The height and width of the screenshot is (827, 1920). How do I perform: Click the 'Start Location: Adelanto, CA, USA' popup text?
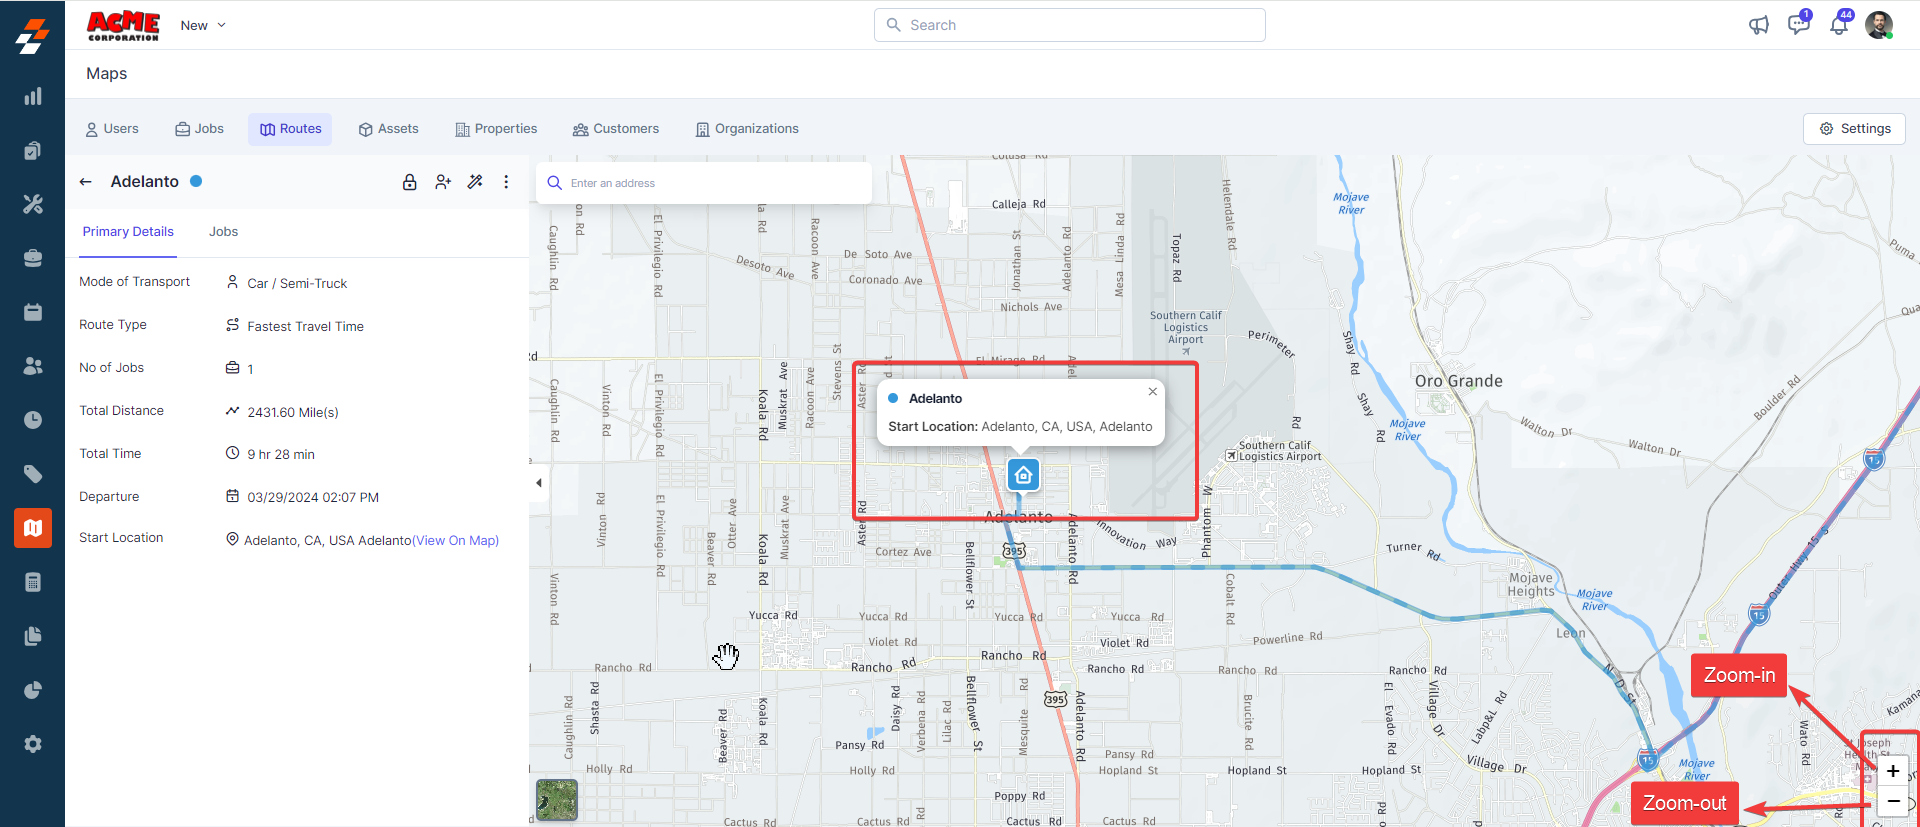point(1020,427)
